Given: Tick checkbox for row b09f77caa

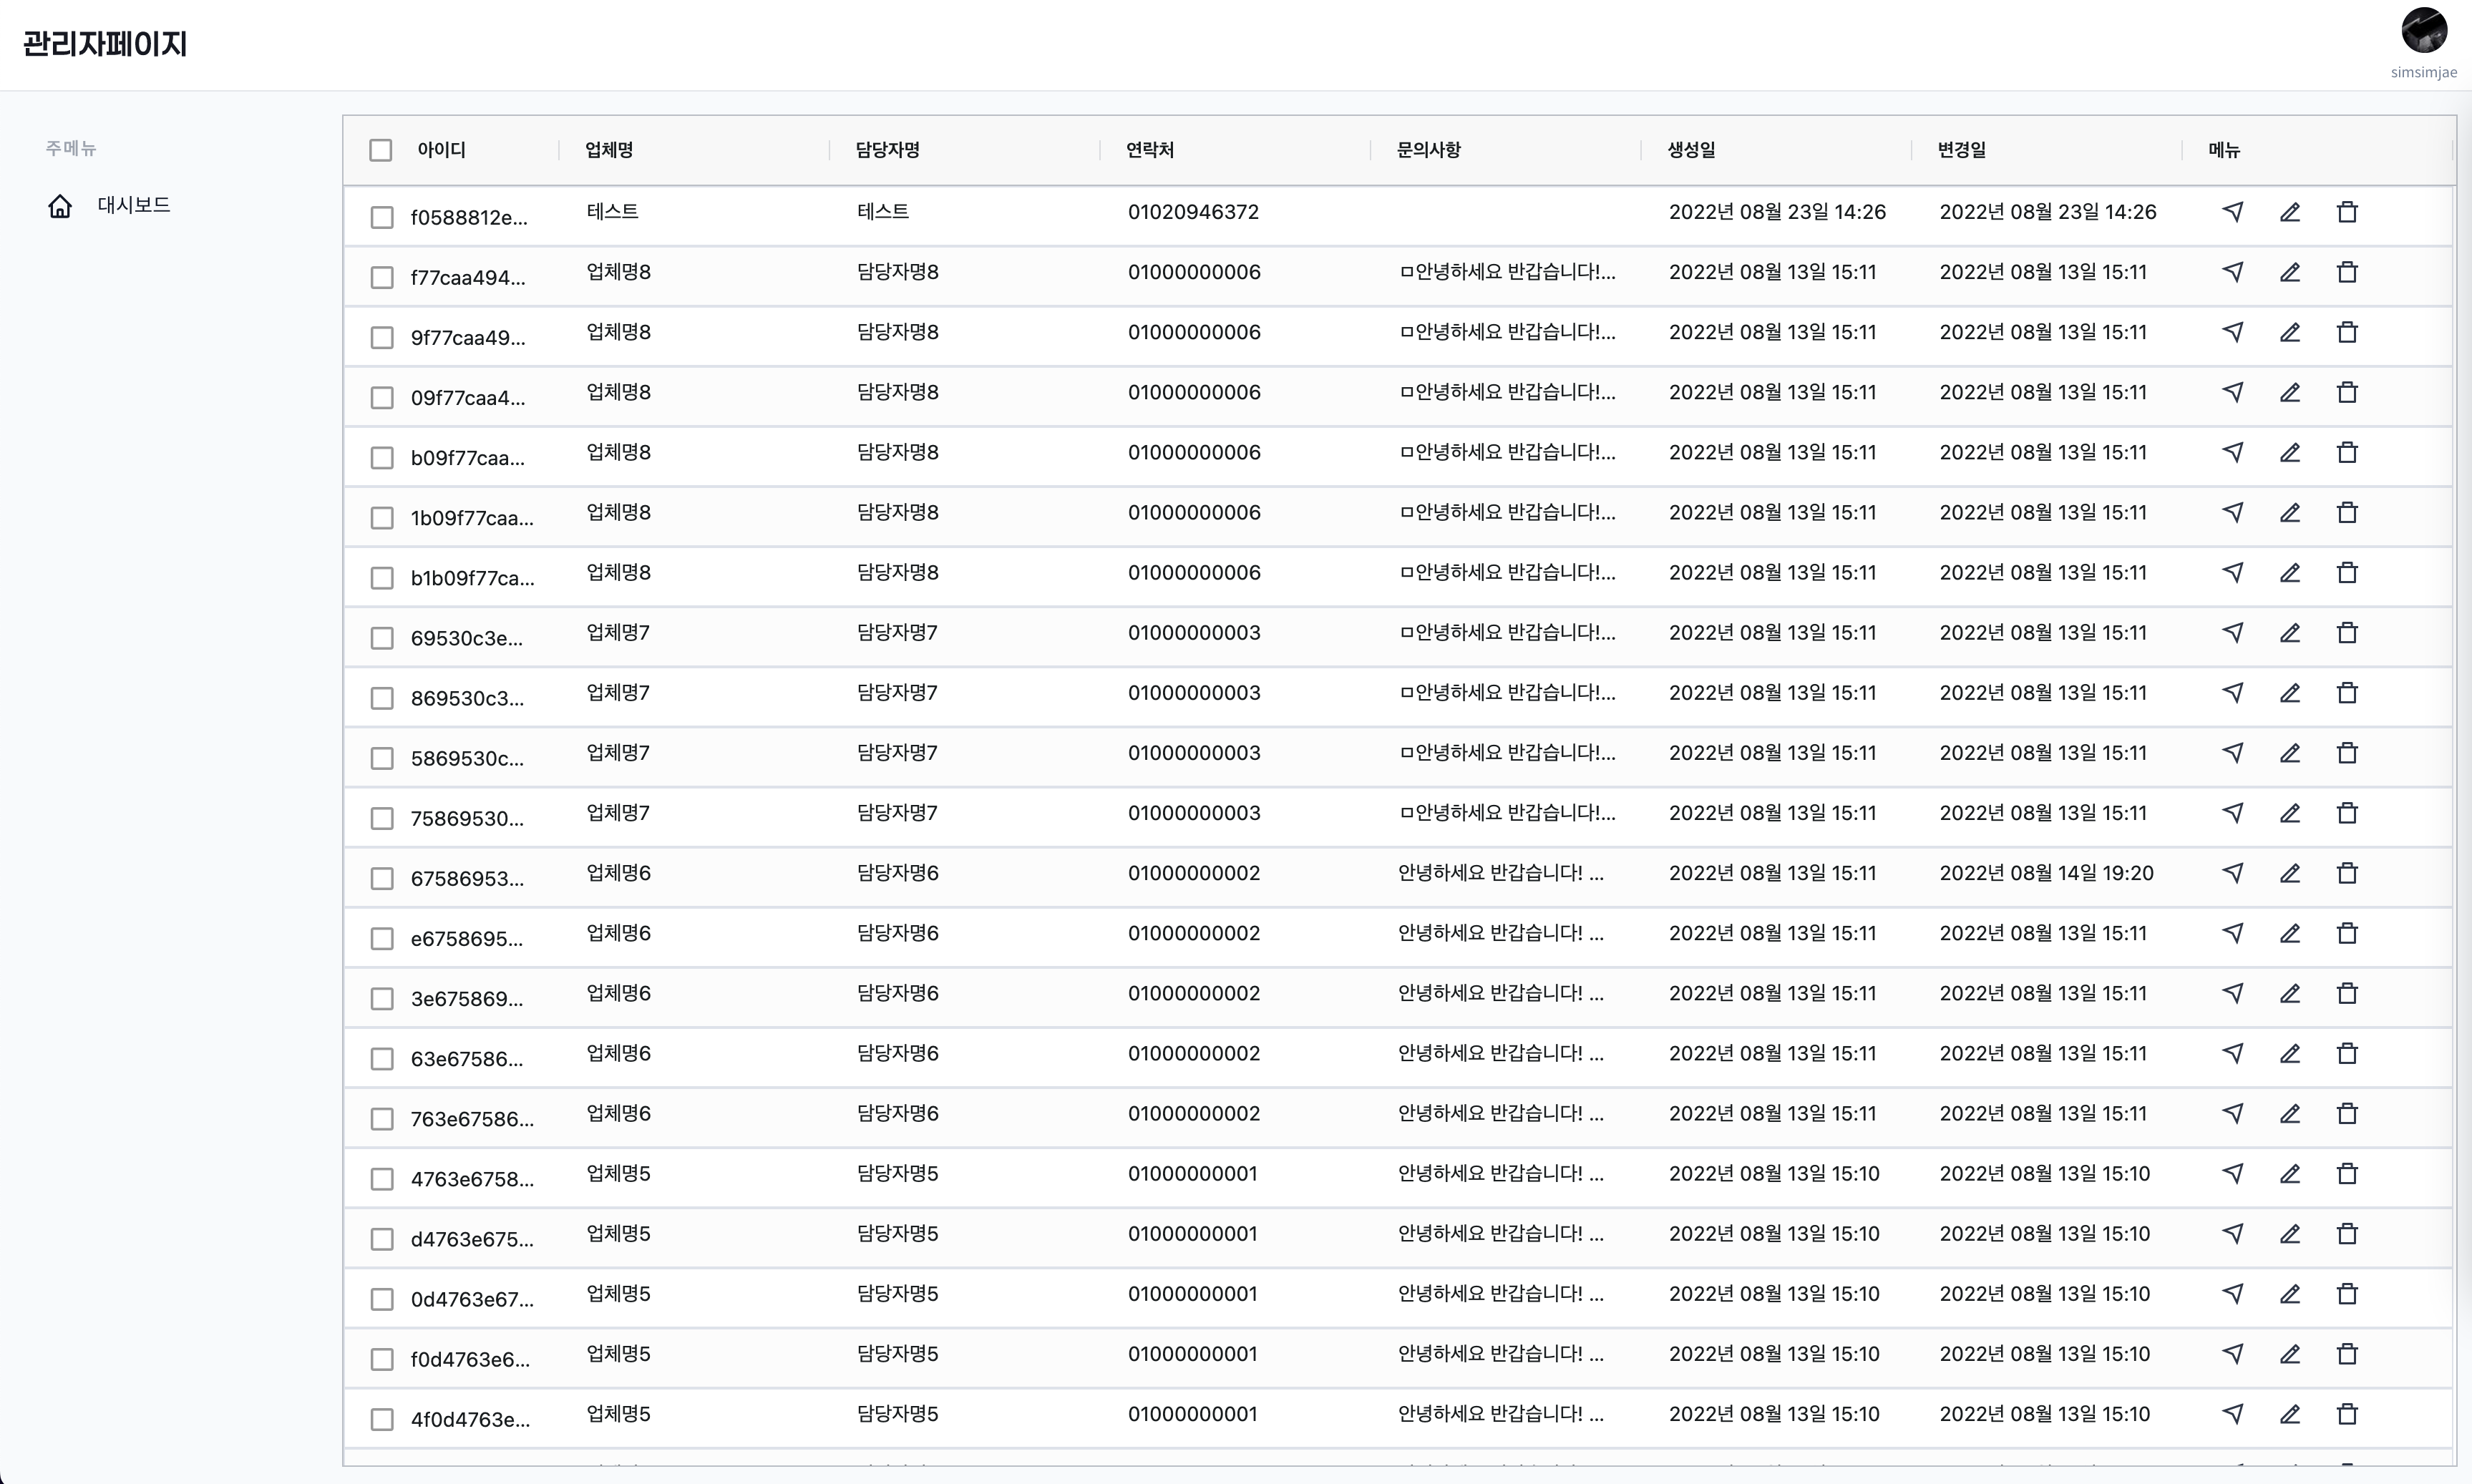Looking at the screenshot, I should pyautogui.click(x=382, y=457).
